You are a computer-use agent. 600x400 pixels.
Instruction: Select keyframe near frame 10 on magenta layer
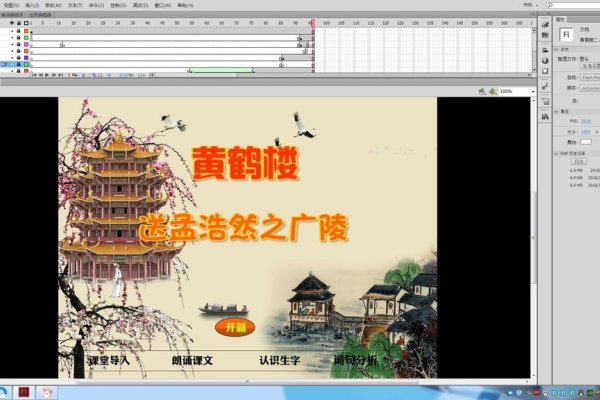[62, 45]
